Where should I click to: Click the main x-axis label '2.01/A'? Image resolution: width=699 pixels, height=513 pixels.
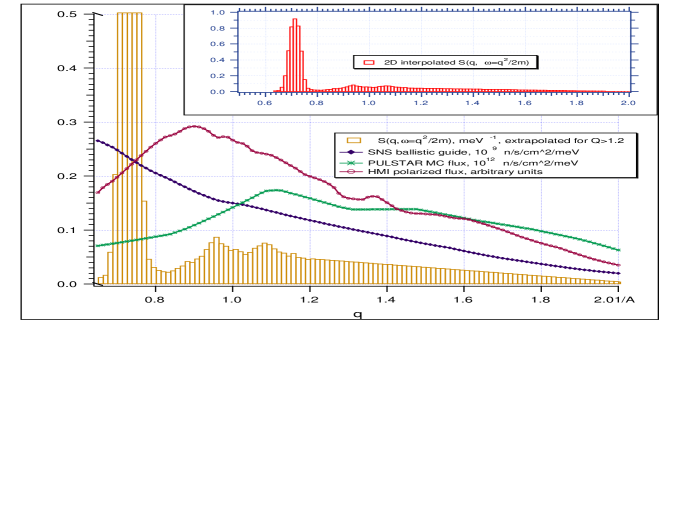614,300
